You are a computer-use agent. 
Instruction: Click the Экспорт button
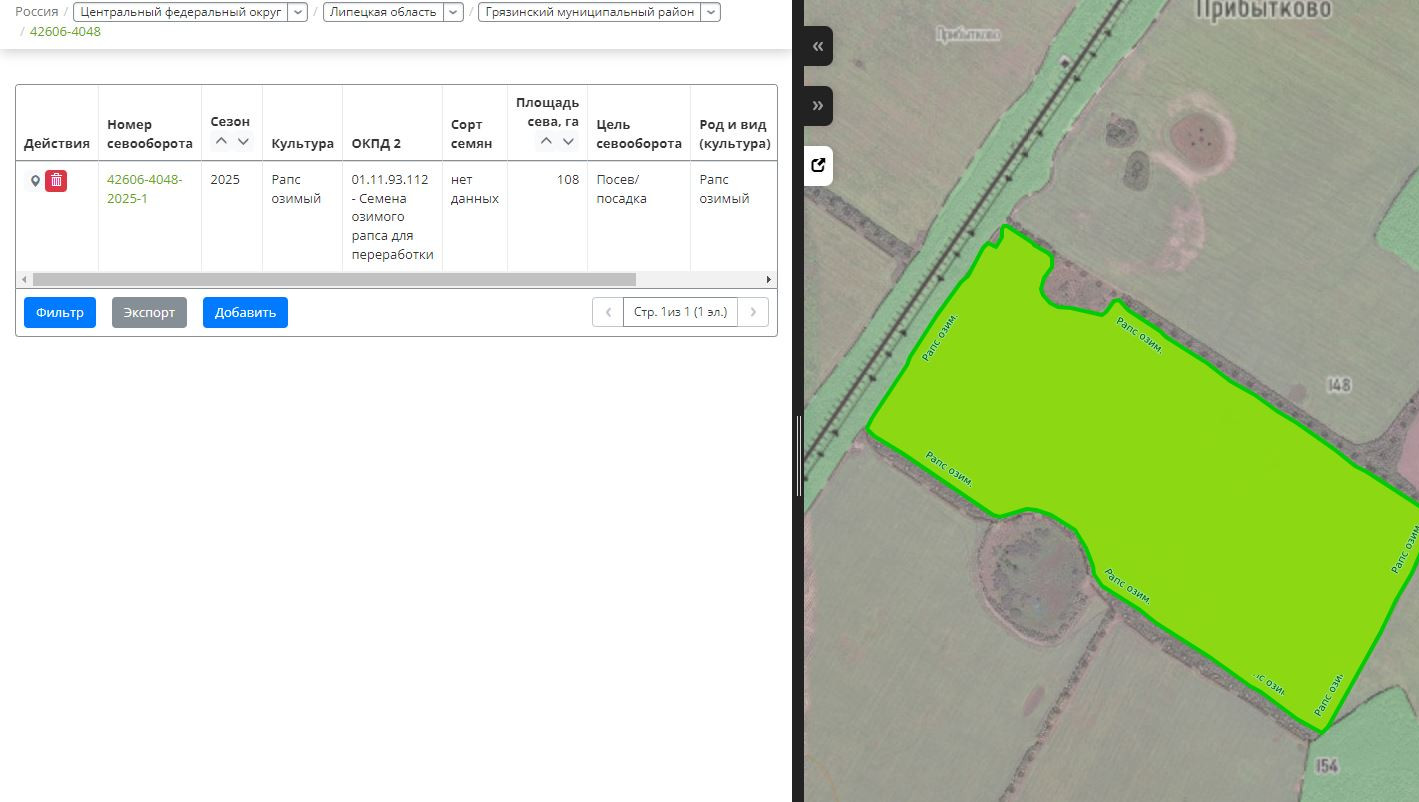(x=149, y=312)
